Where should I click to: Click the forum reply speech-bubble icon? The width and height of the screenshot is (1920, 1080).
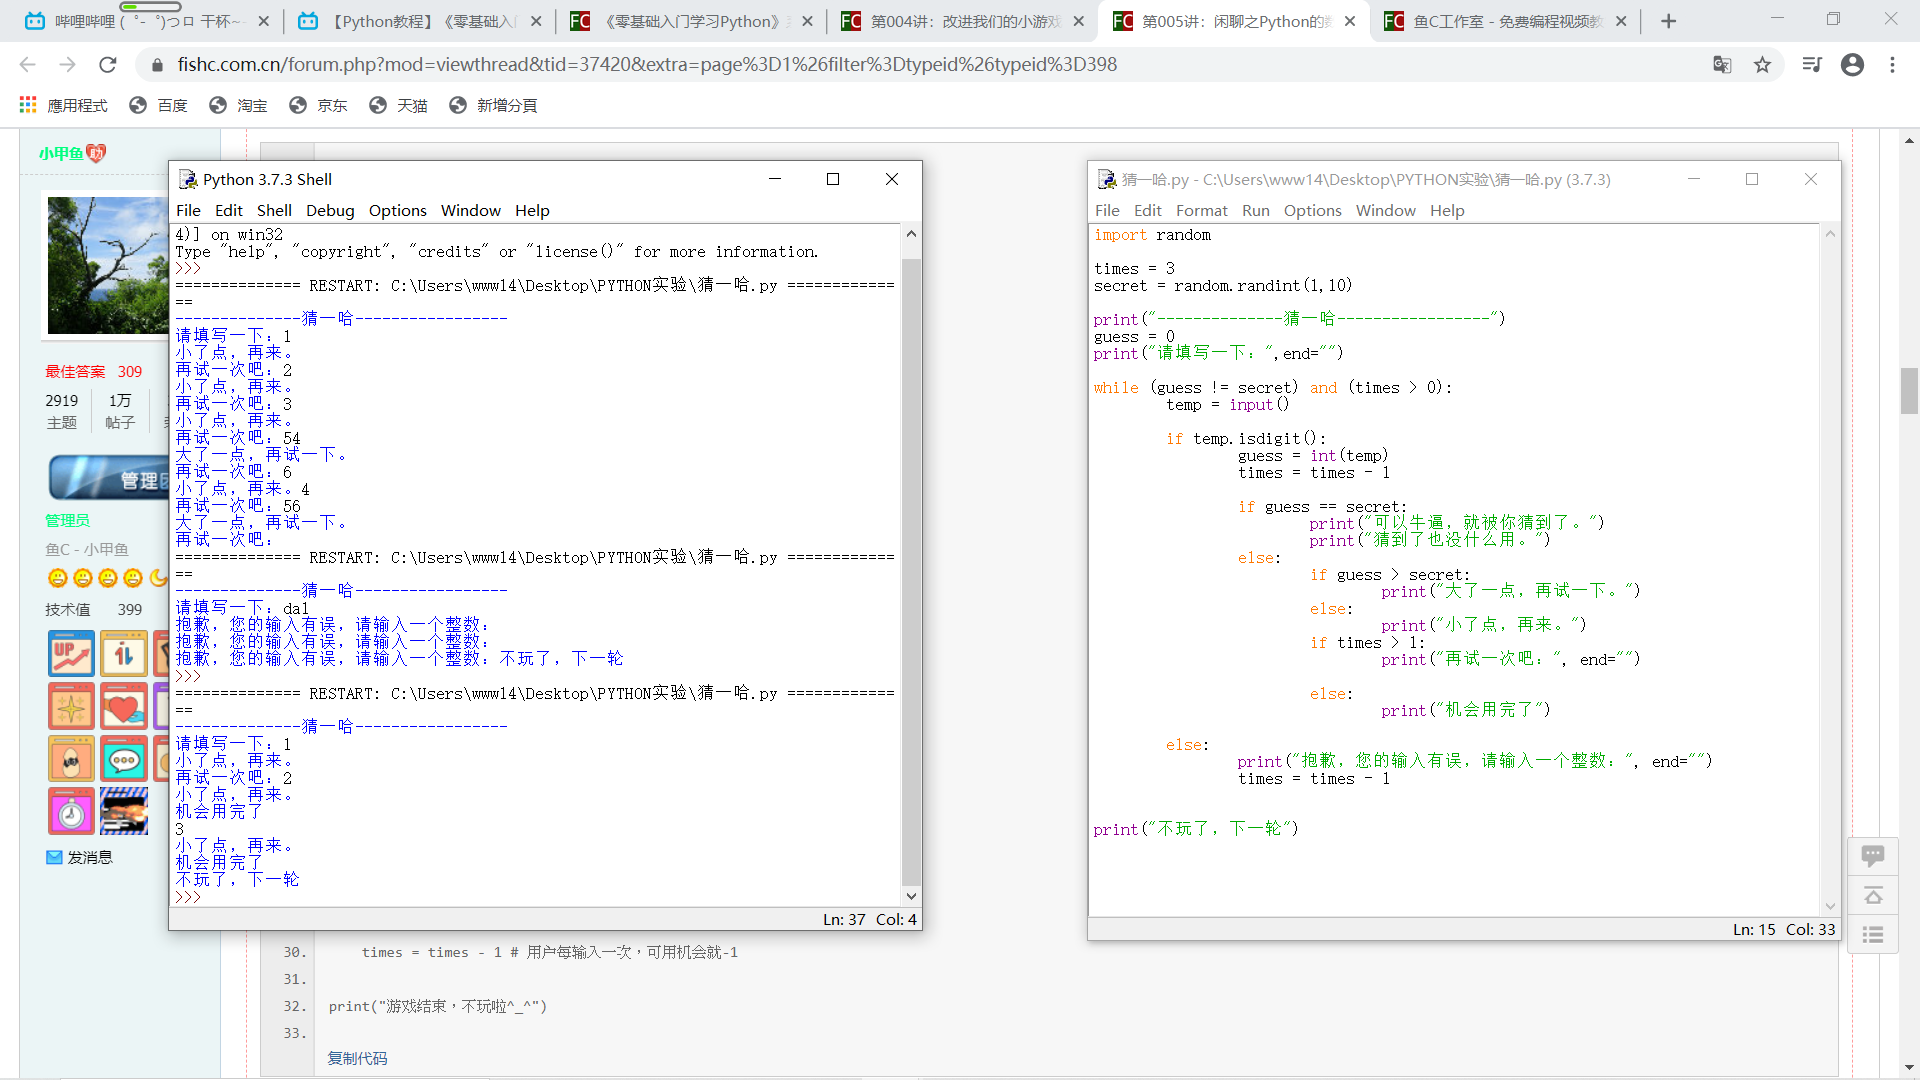pos(1872,856)
